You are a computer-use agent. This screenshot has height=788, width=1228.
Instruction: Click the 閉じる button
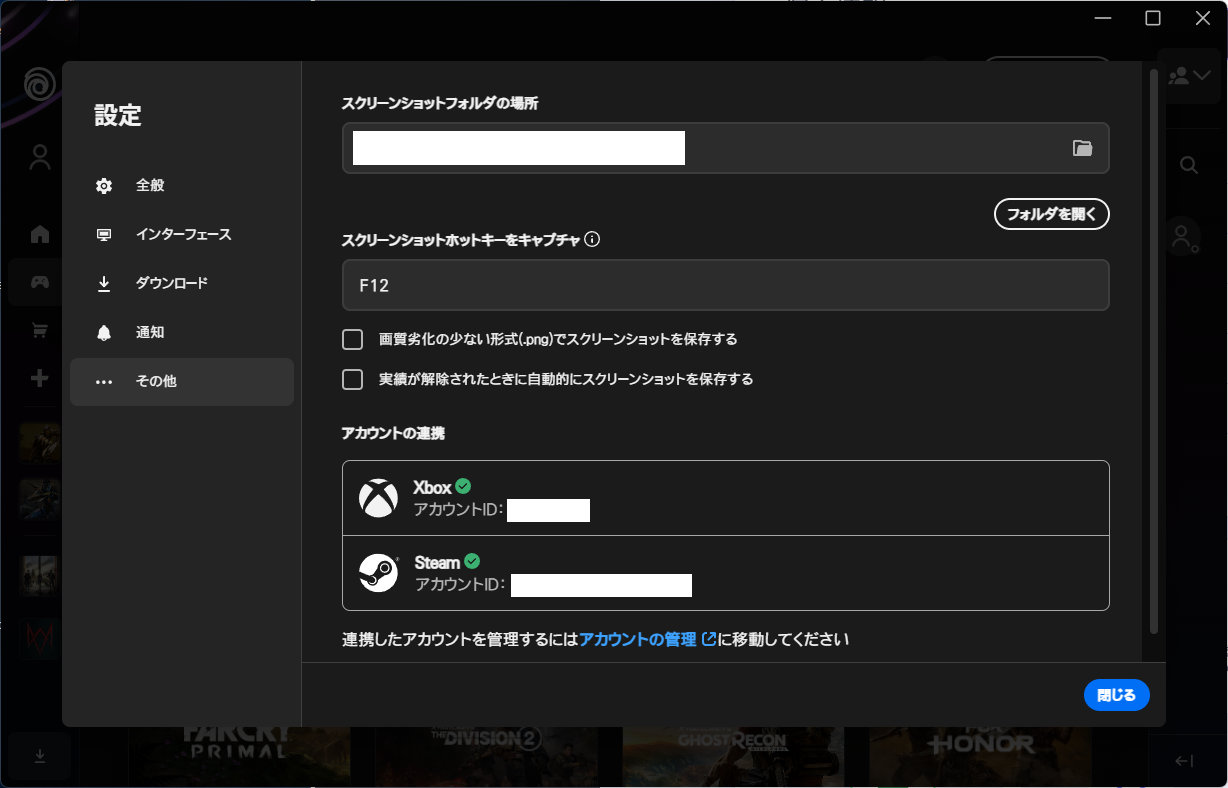1116,695
